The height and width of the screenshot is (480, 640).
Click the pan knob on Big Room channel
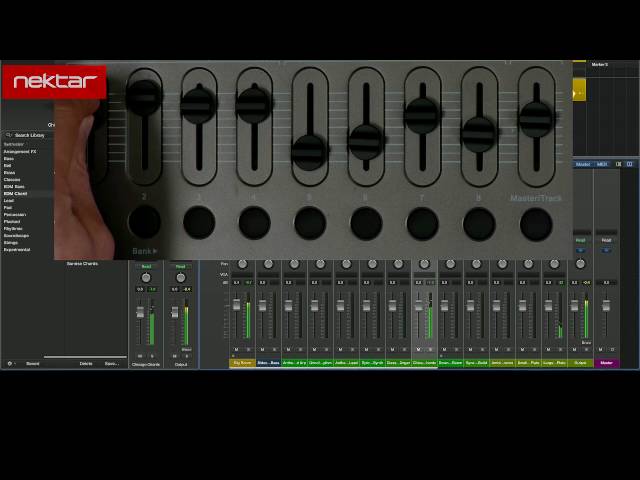[242, 264]
